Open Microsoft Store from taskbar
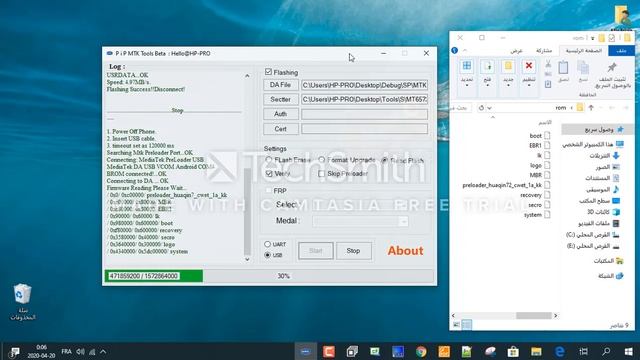Screen dimensions: 640x360 (x=513, y=351)
